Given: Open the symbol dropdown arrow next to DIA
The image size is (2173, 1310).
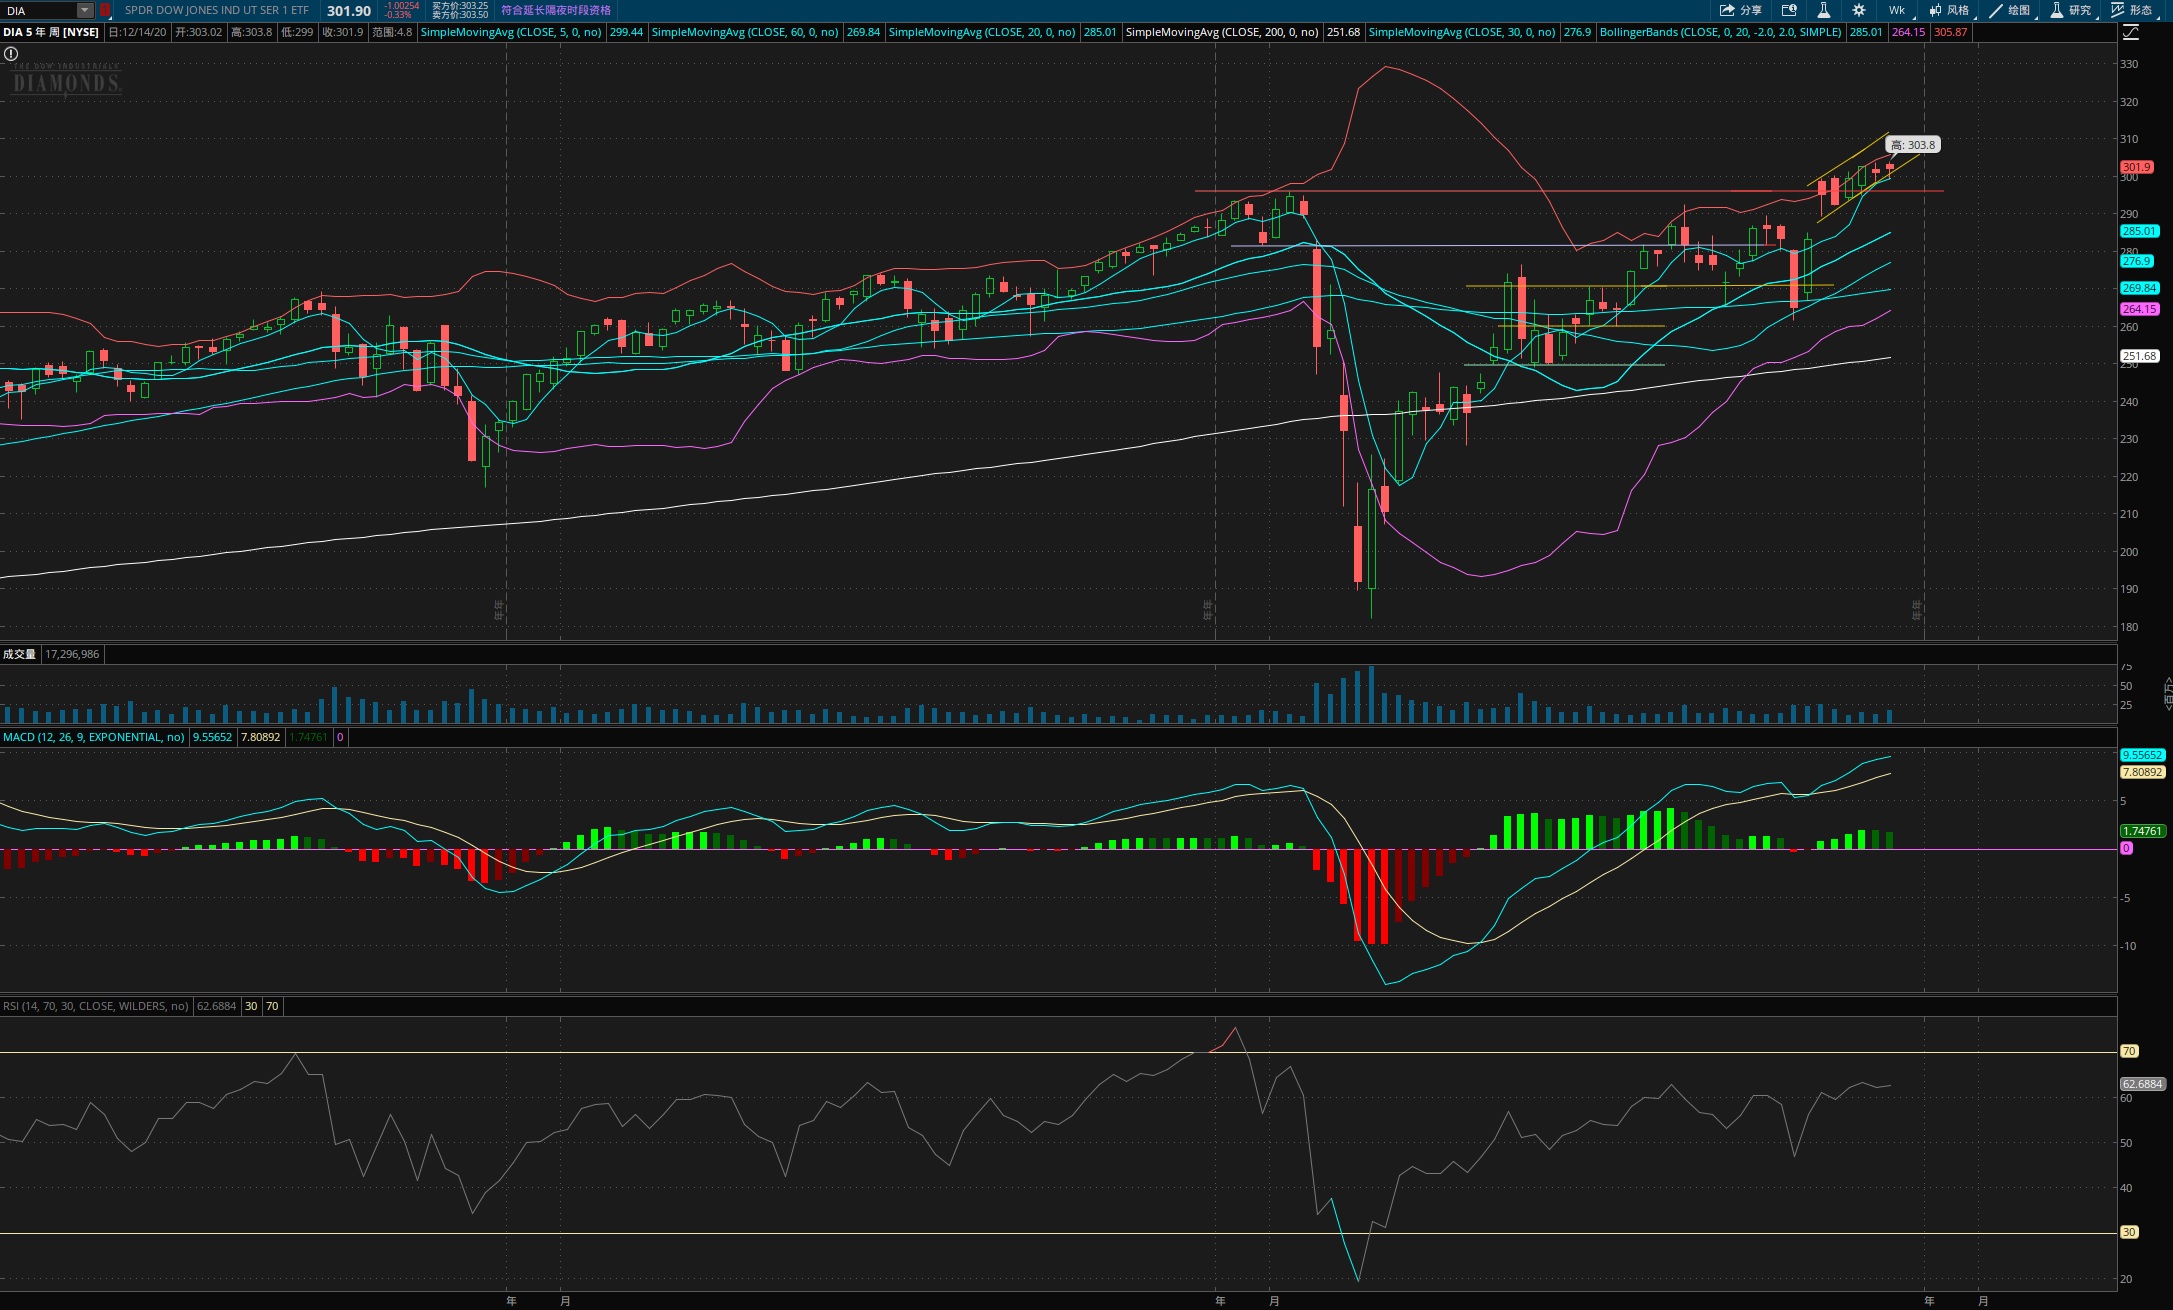Looking at the screenshot, I should (x=85, y=10).
